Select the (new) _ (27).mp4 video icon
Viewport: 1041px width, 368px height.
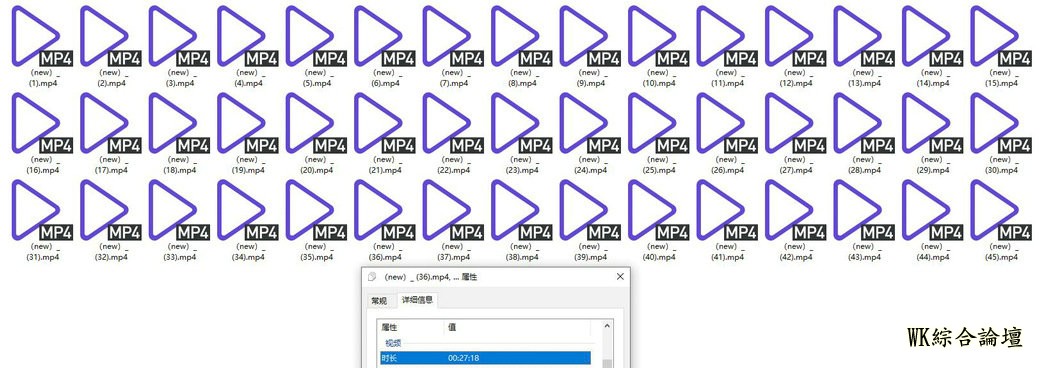(x=795, y=123)
